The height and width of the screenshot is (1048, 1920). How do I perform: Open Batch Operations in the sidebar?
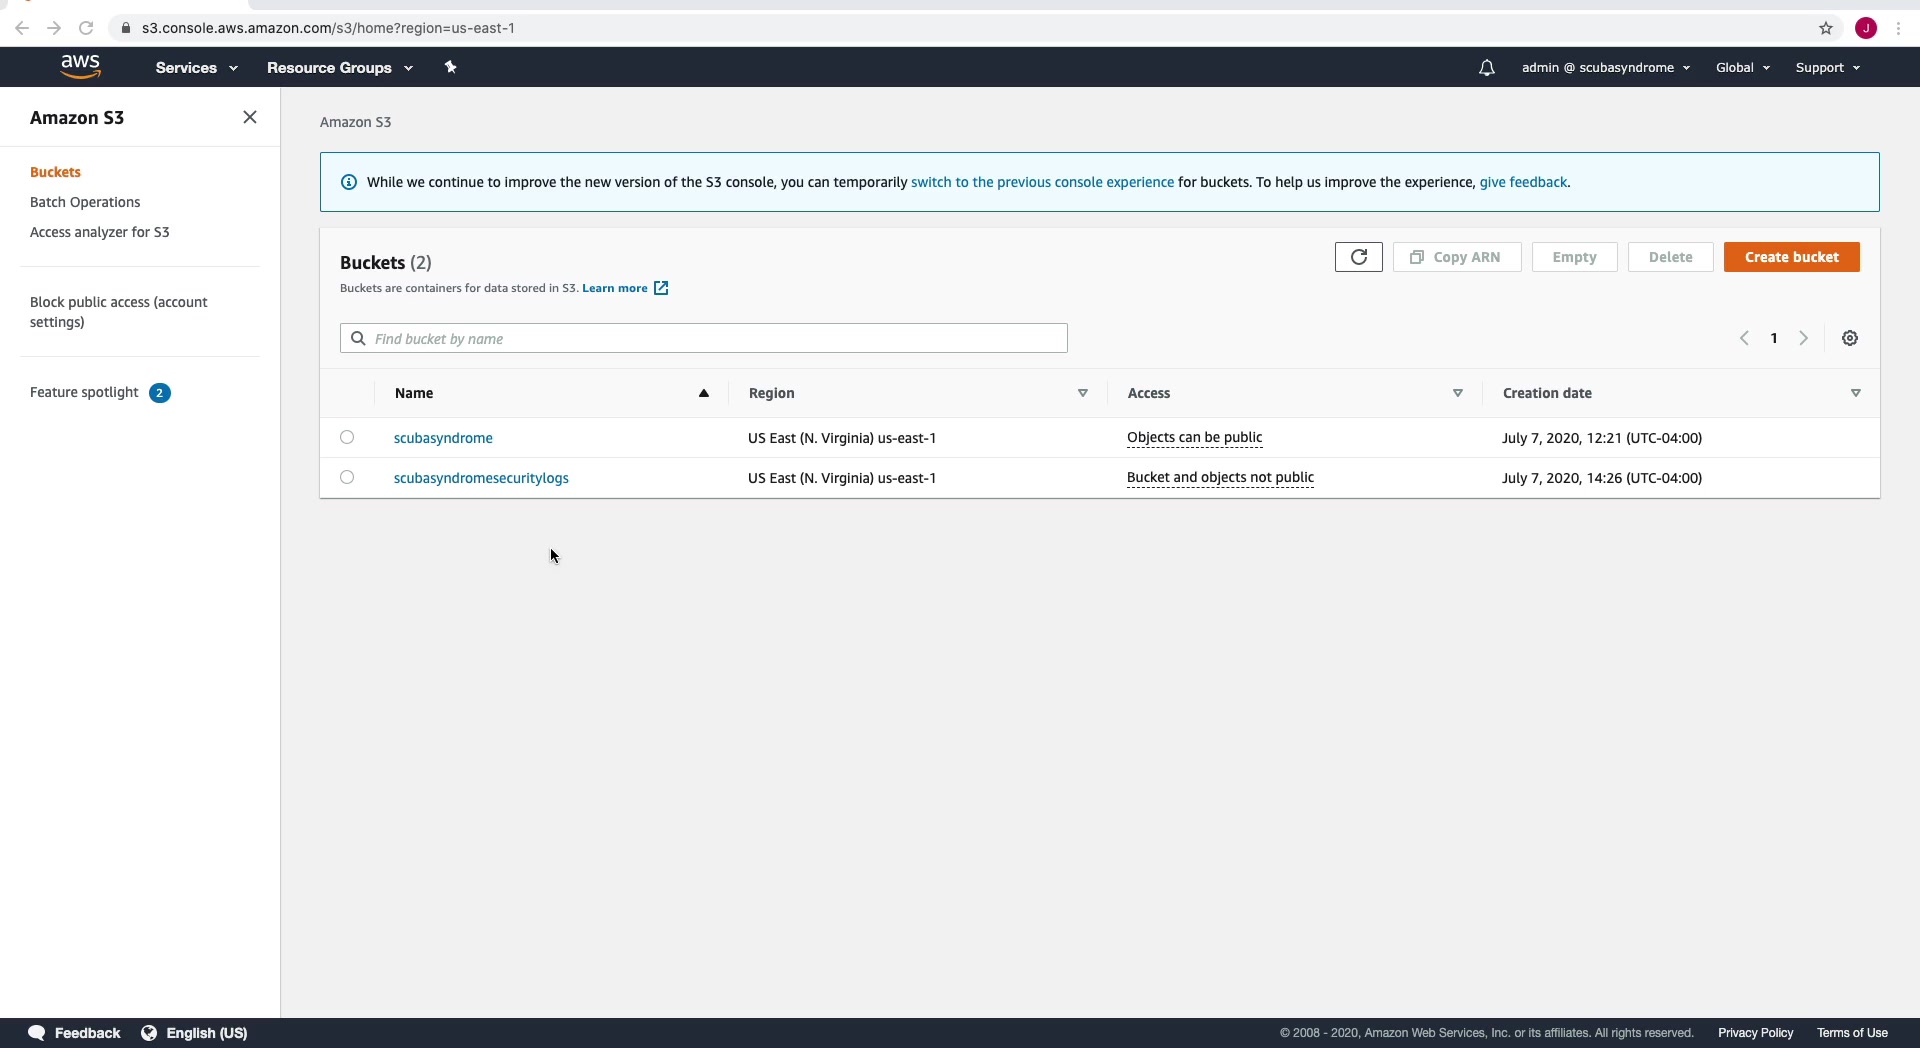pyautogui.click(x=85, y=202)
